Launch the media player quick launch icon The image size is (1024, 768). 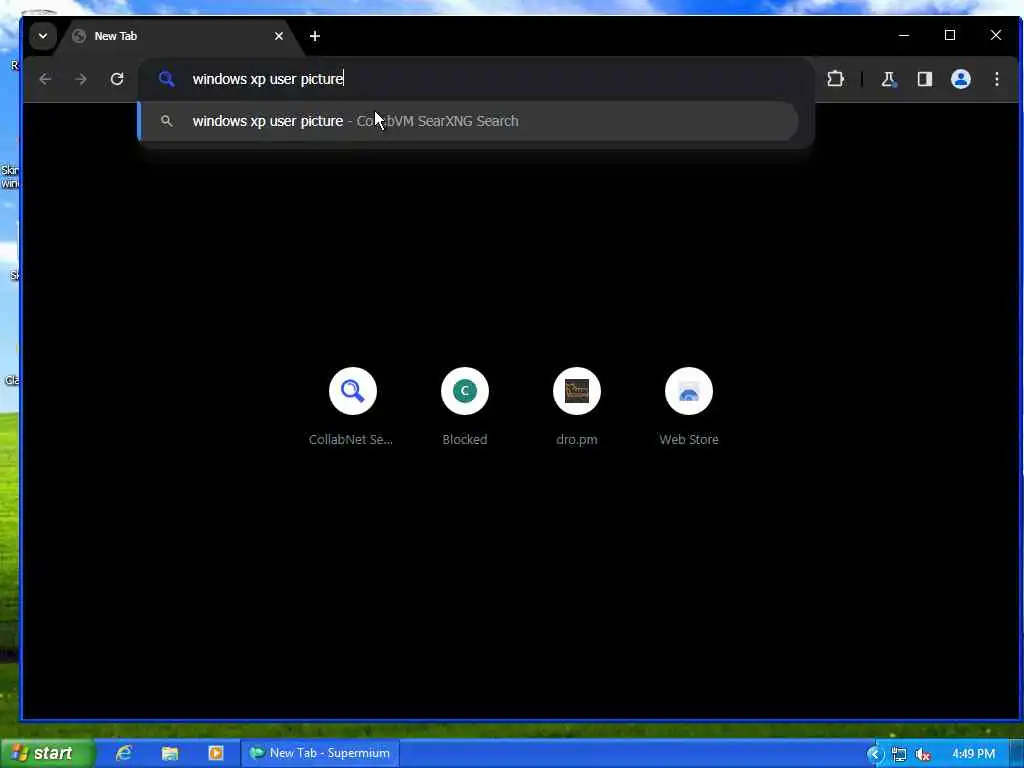coord(216,753)
